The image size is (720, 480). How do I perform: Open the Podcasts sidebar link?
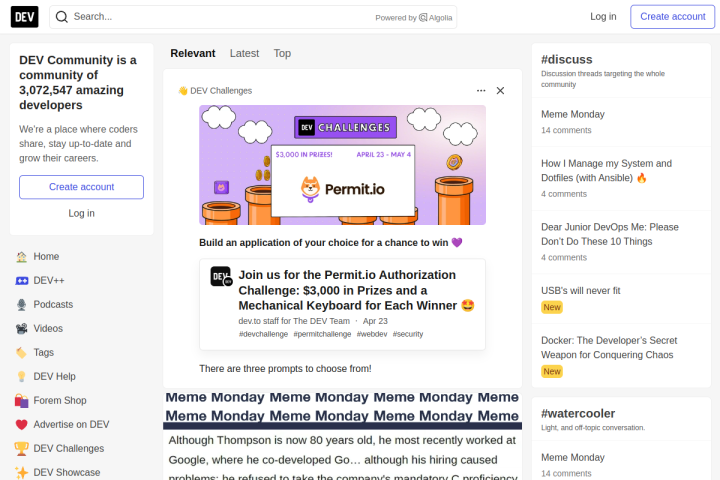[x=81, y=305]
